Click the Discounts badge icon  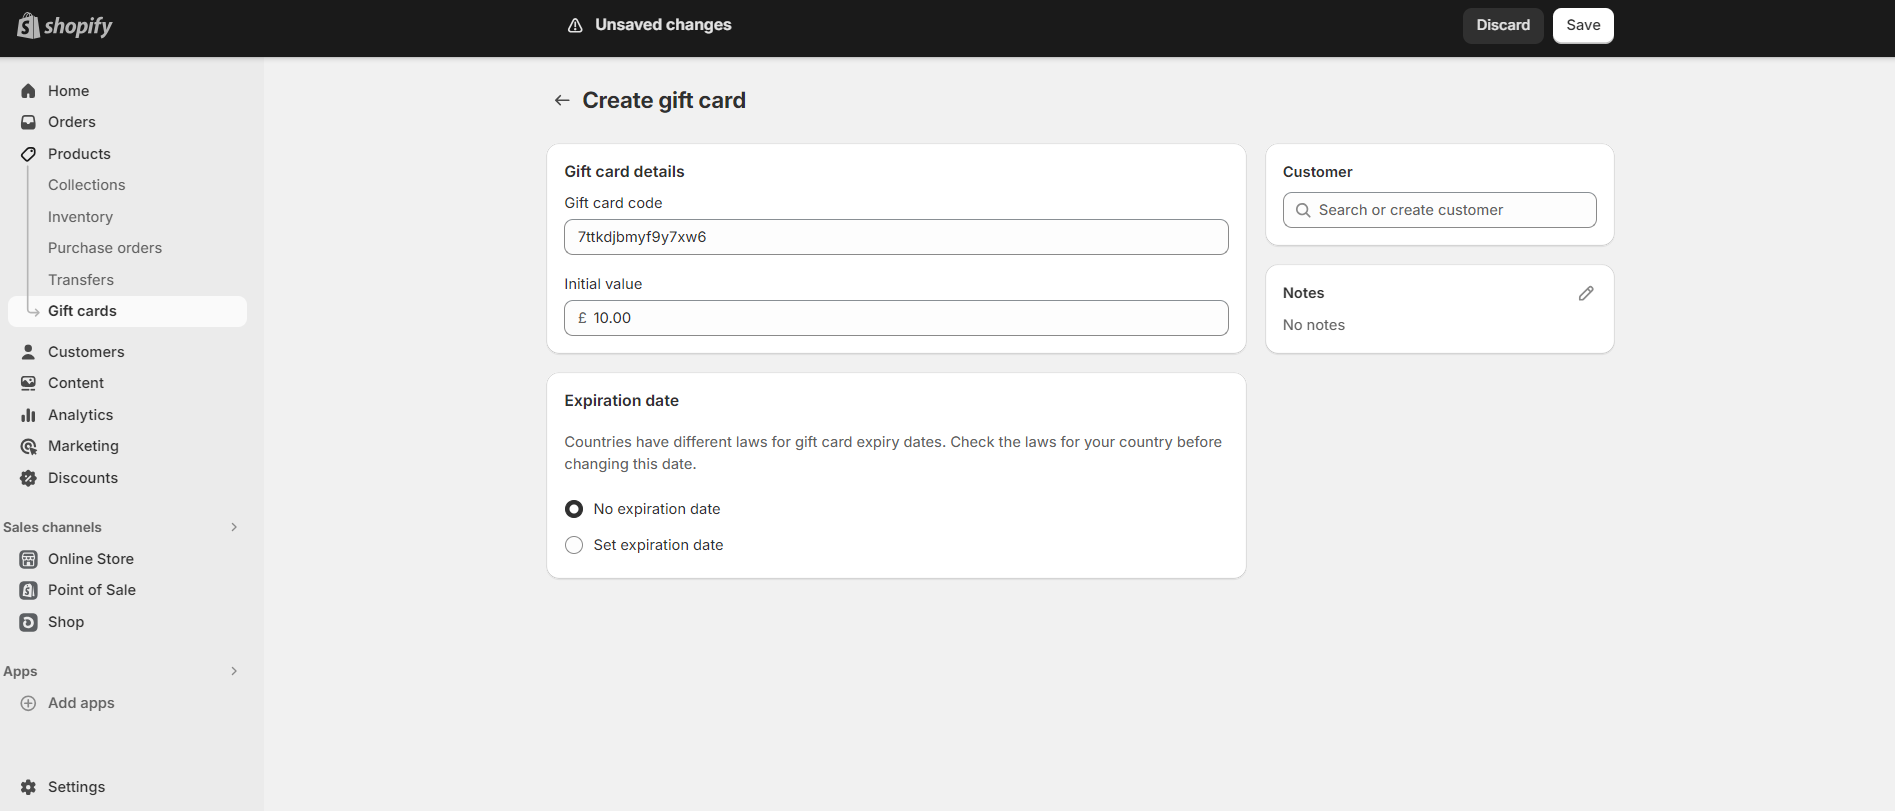28,478
